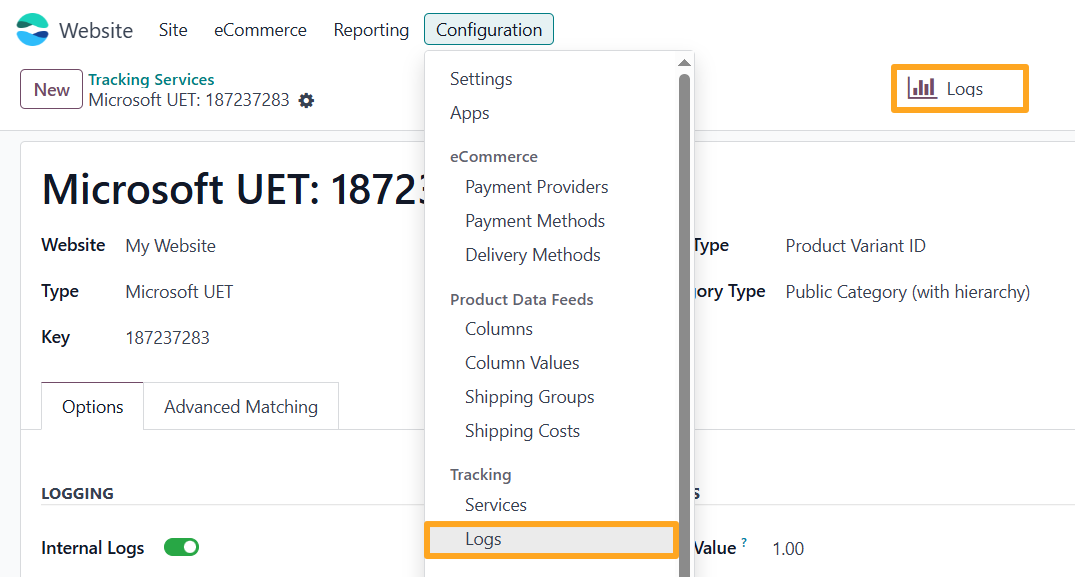Click the Key field value 187237283
The height and width of the screenshot is (577, 1075).
pos(167,337)
